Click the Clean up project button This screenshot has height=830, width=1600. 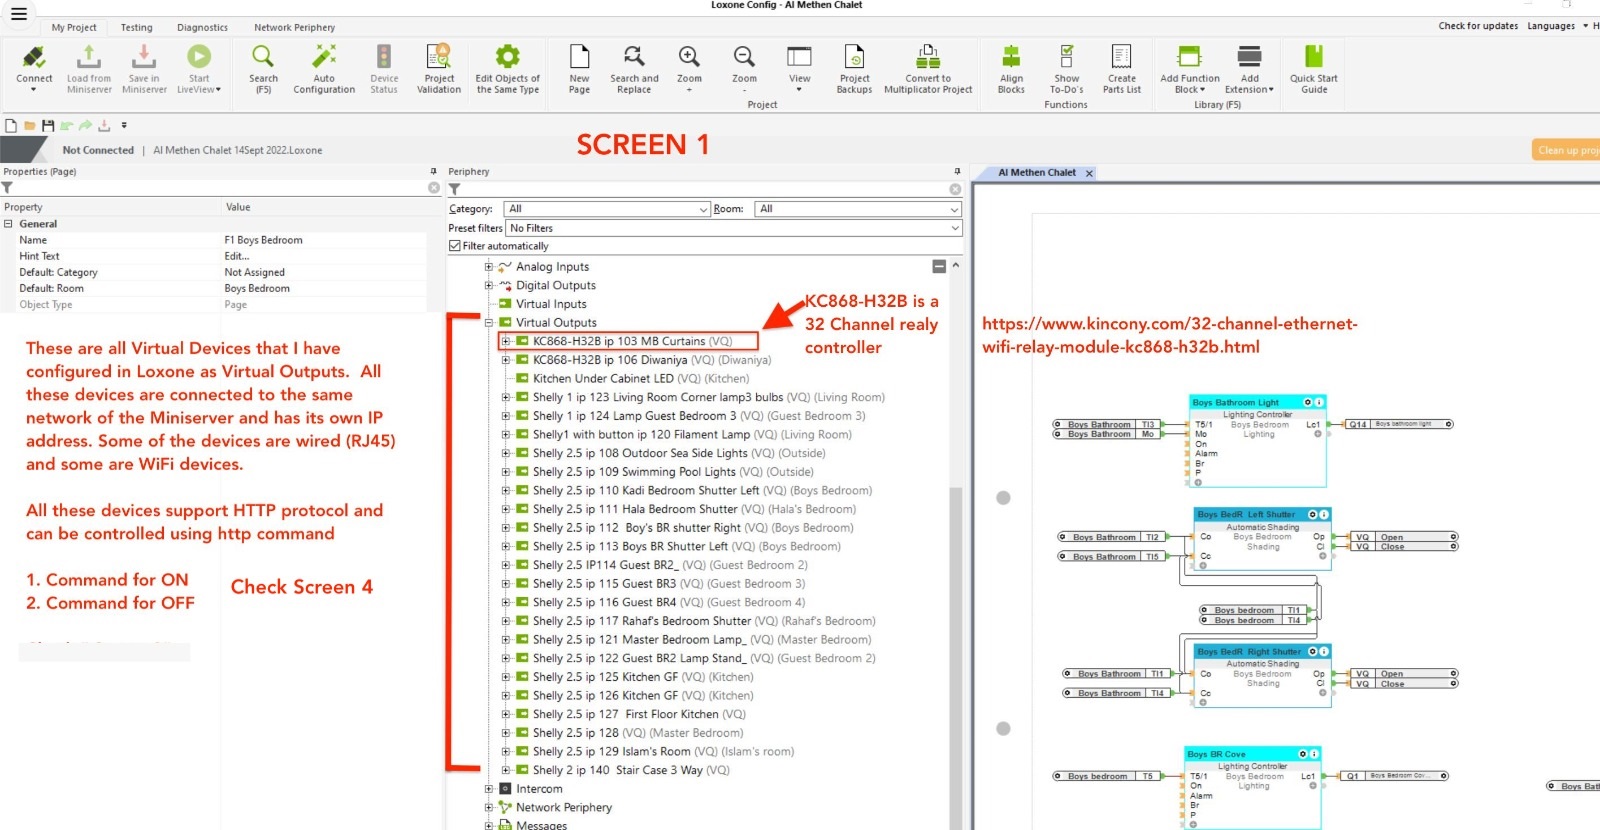1567,150
